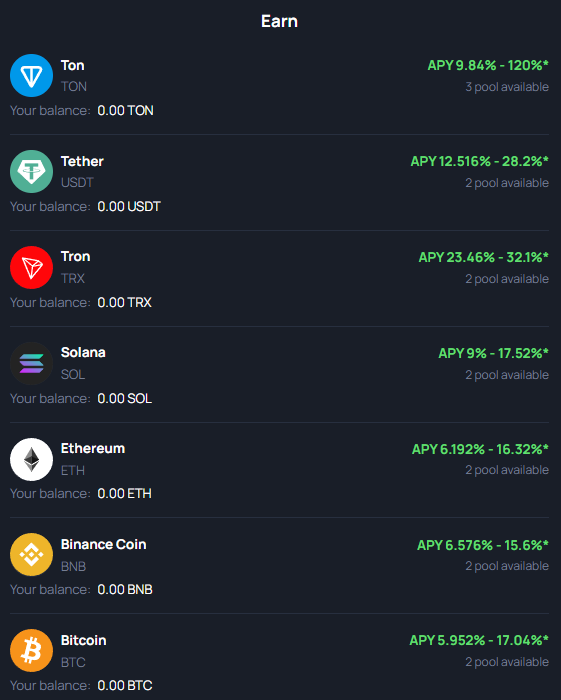Open Tether APY 12.516% - 28.2% rate

coord(479,161)
